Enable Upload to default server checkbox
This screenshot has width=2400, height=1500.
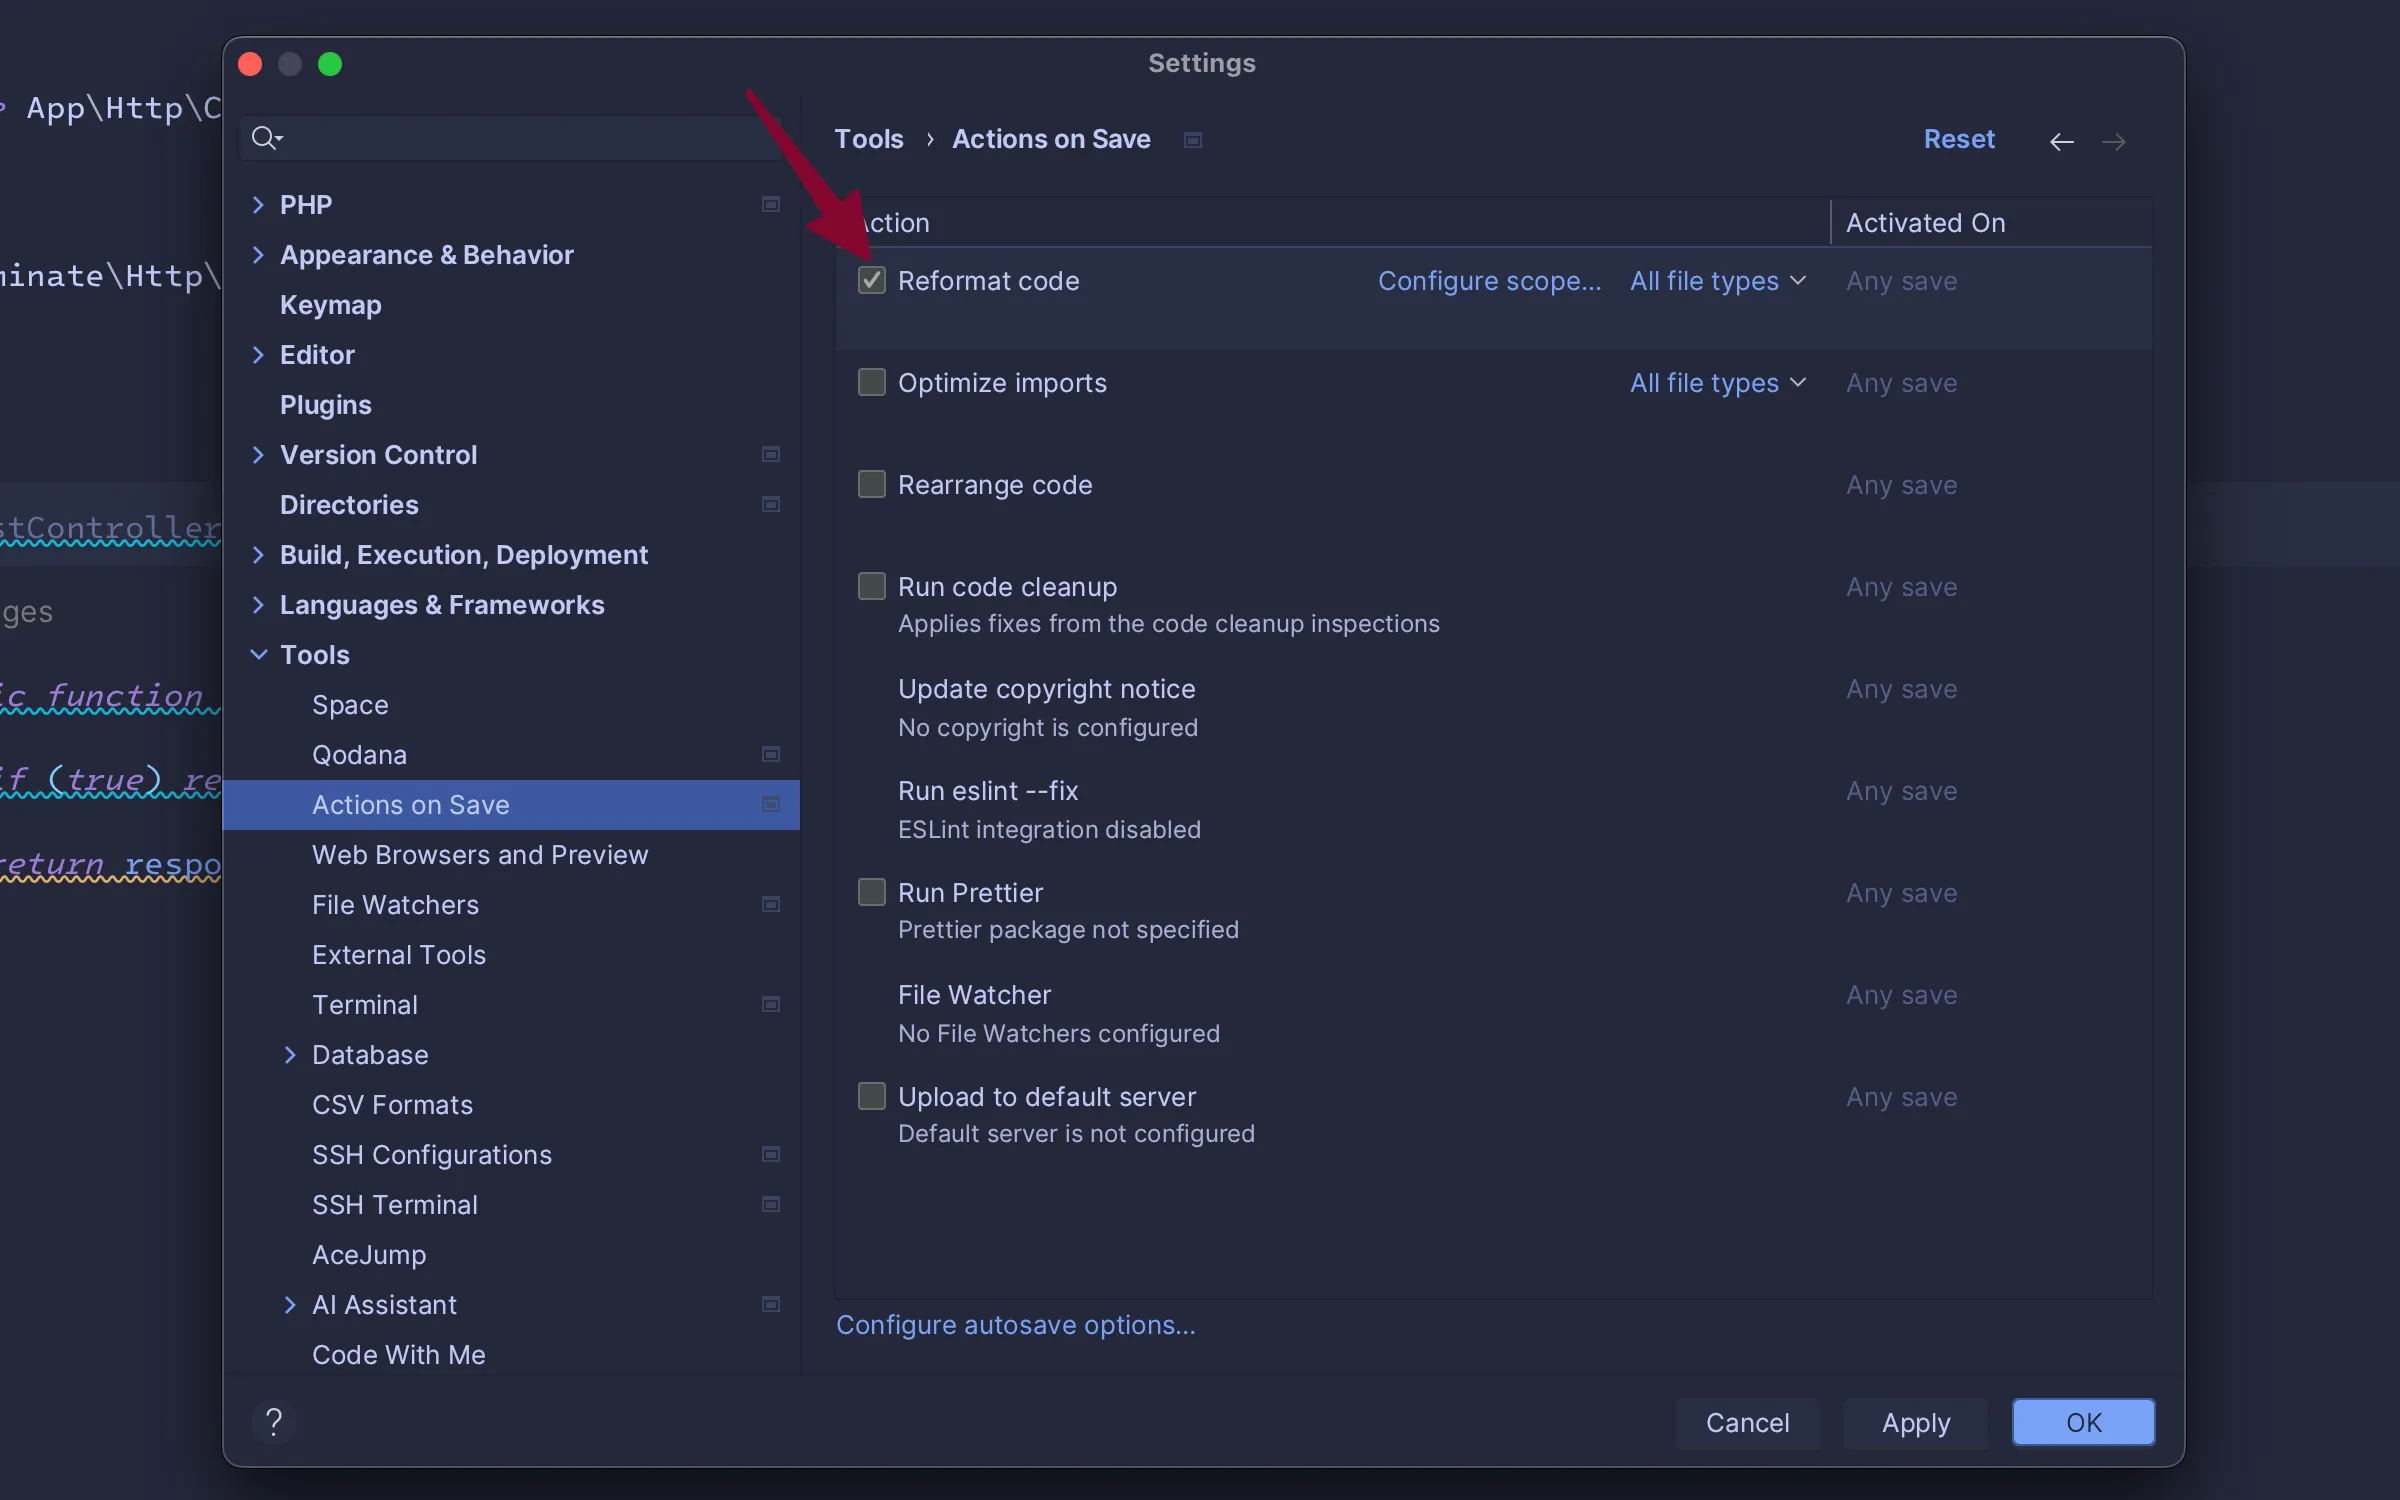(872, 1097)
